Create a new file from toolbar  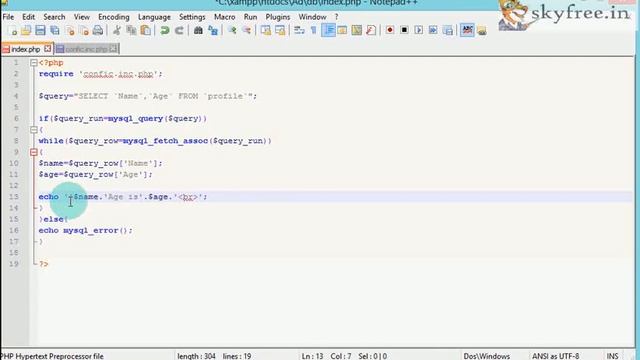pos(13,31)
